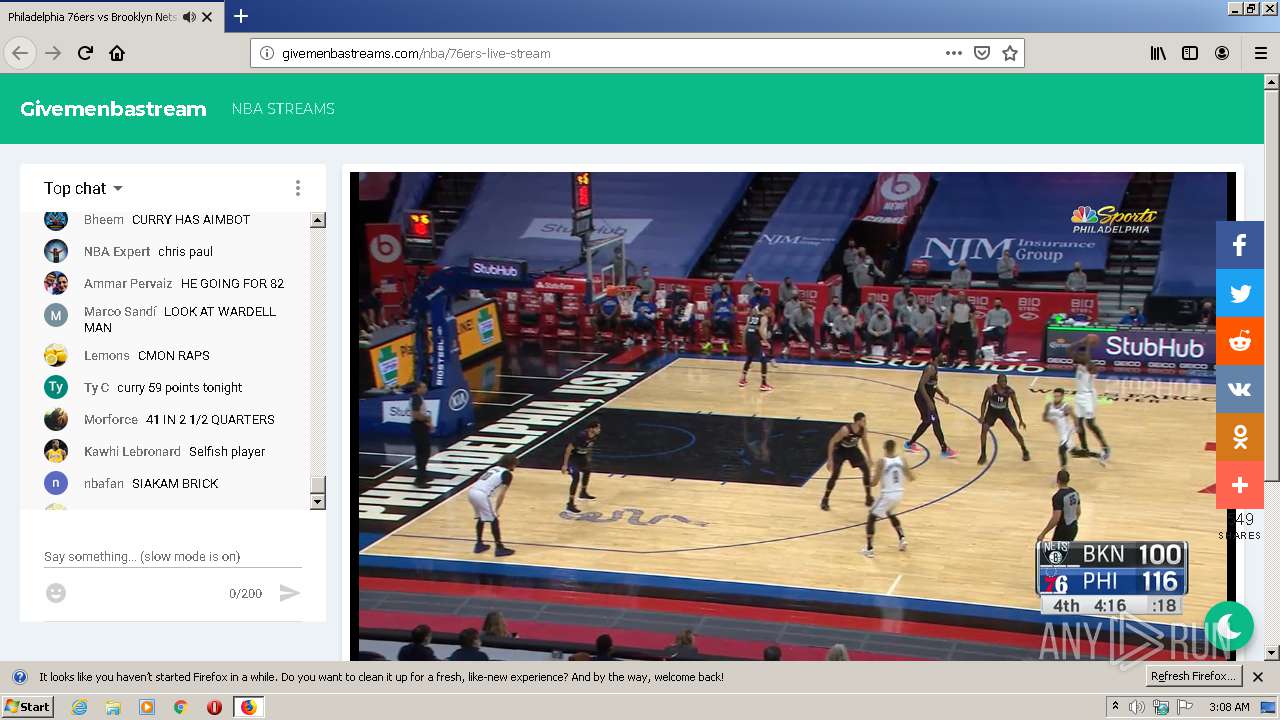Viewport: 1280px width, 720px height.
Task: Toggle dark mode moon button
Action: pos(1229,626)
